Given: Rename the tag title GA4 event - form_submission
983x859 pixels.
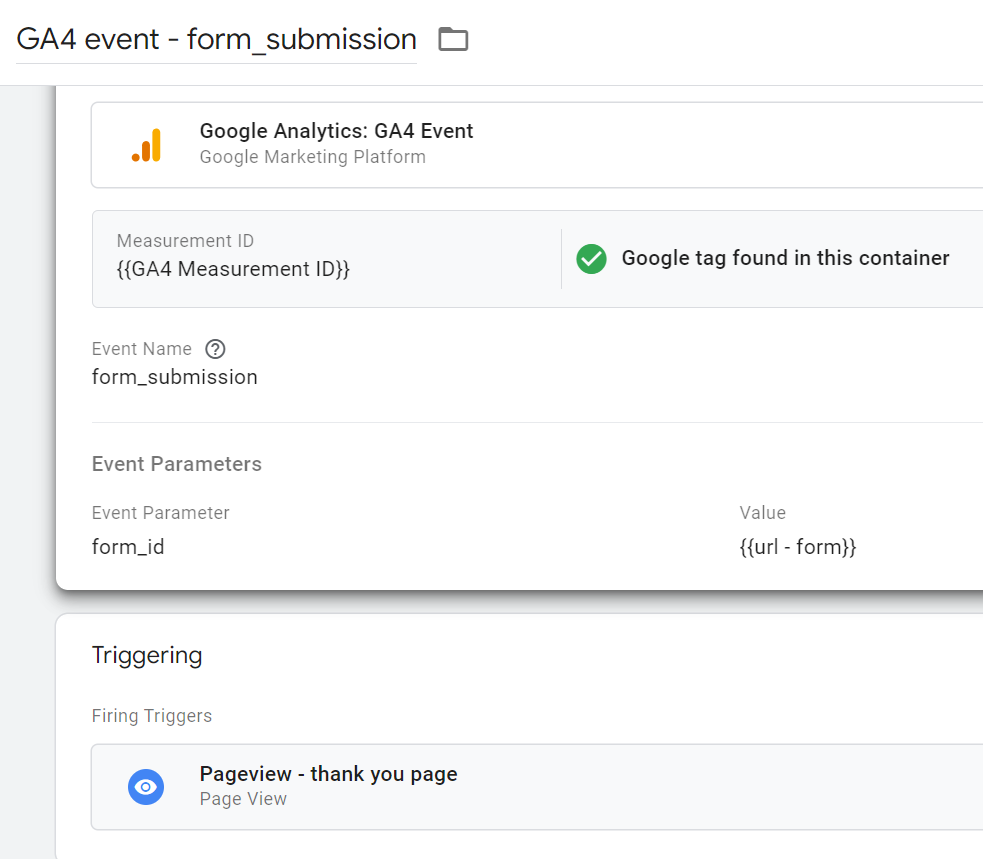Looking at the screenshot, I should tap(216, 40).
